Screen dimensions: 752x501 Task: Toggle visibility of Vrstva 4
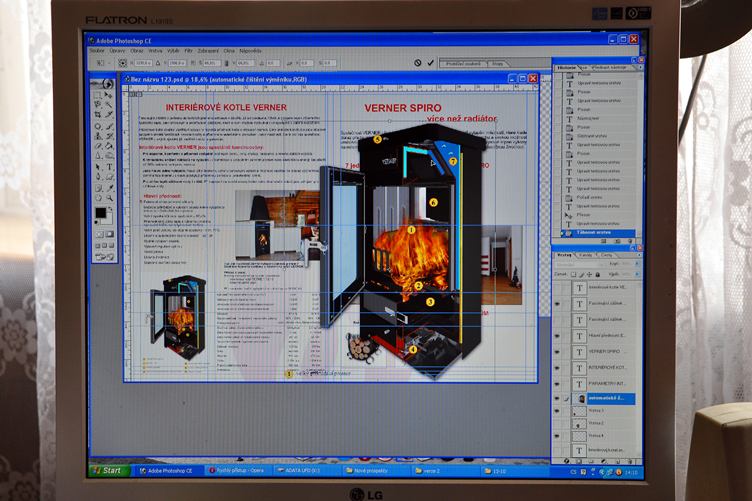pos(558,436)
